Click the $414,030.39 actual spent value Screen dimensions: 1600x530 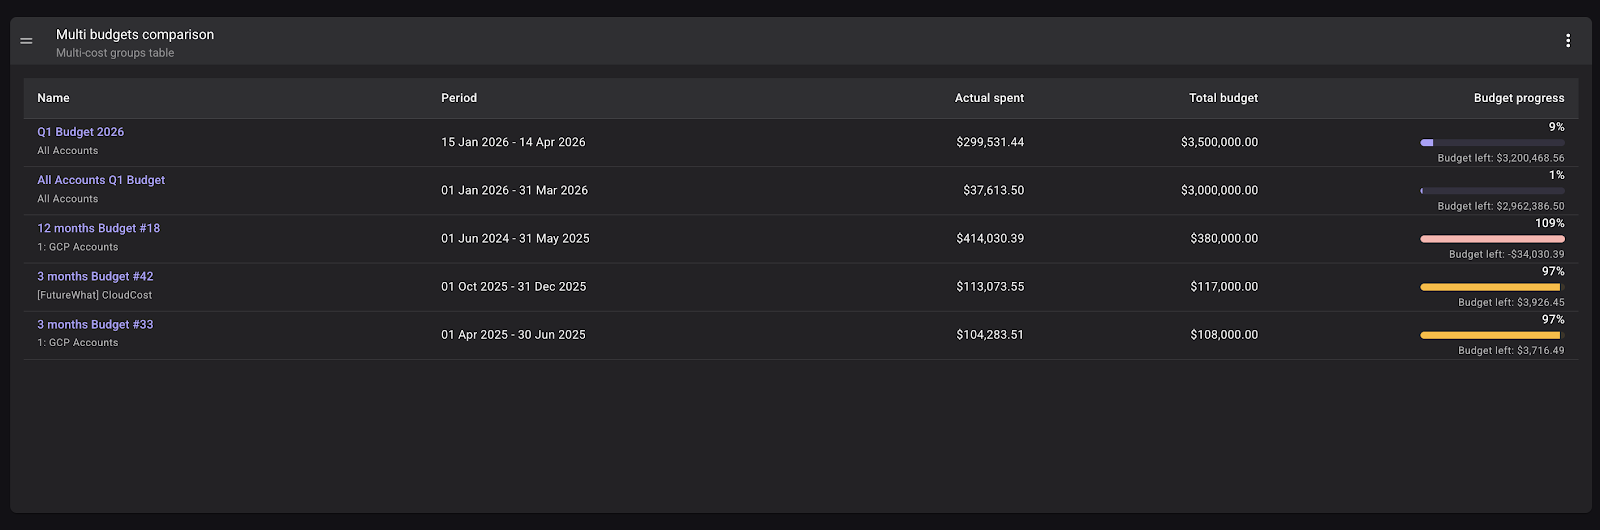point(989,238)
